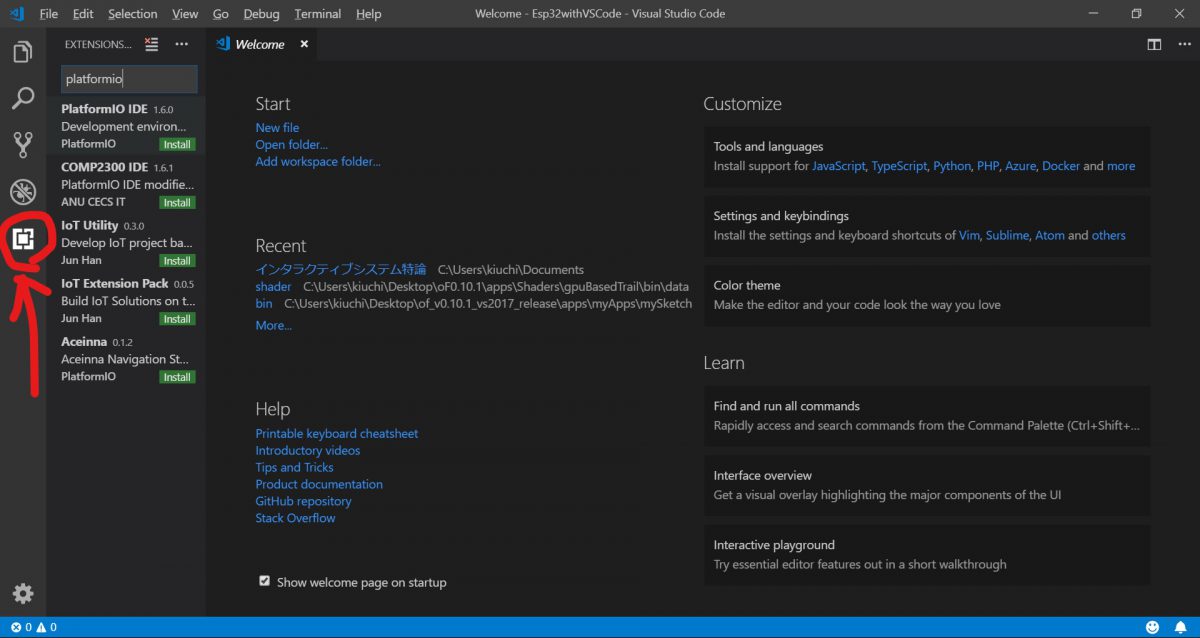Open the Color theme card

927,295
